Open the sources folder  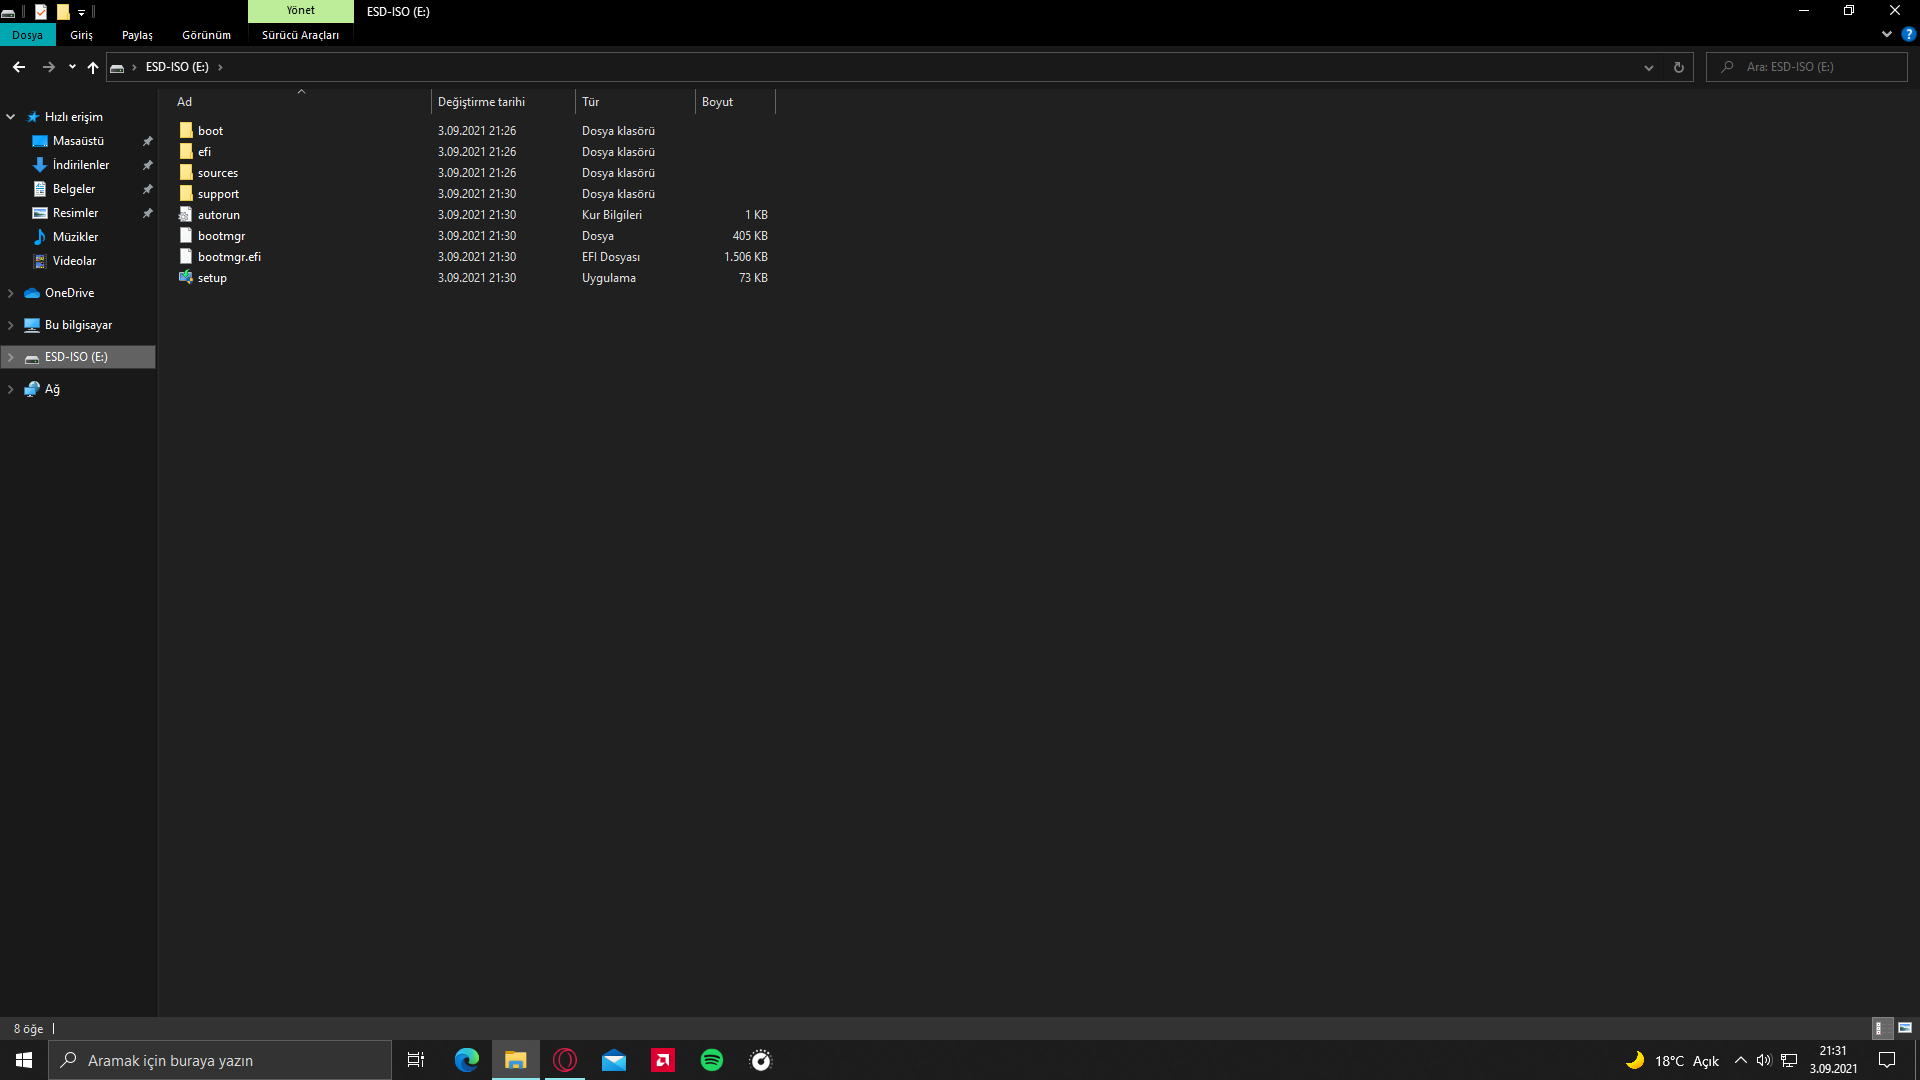(217, 173)
